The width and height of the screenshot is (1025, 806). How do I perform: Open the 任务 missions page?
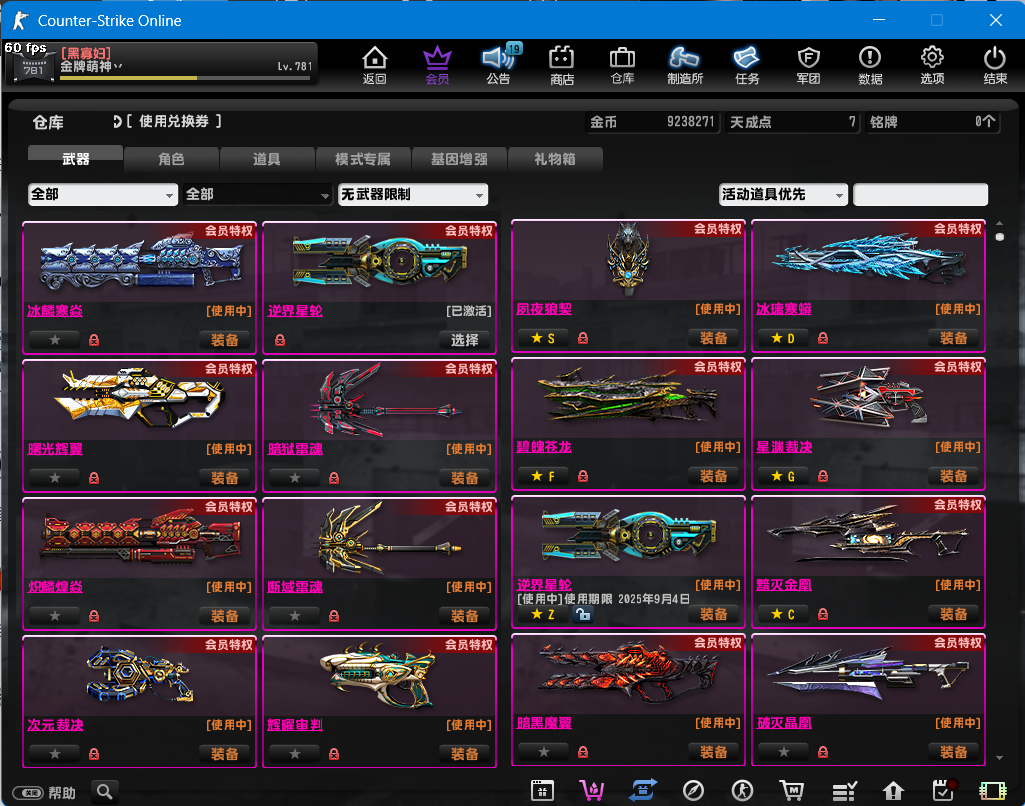(x=747, y=65)
